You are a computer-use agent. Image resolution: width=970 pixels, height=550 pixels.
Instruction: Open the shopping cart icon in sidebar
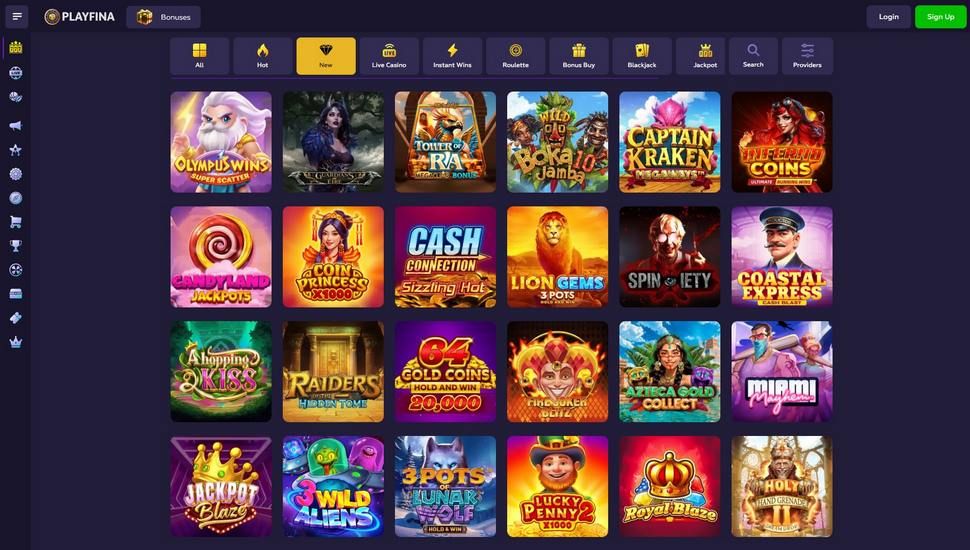tap(16, 221)
